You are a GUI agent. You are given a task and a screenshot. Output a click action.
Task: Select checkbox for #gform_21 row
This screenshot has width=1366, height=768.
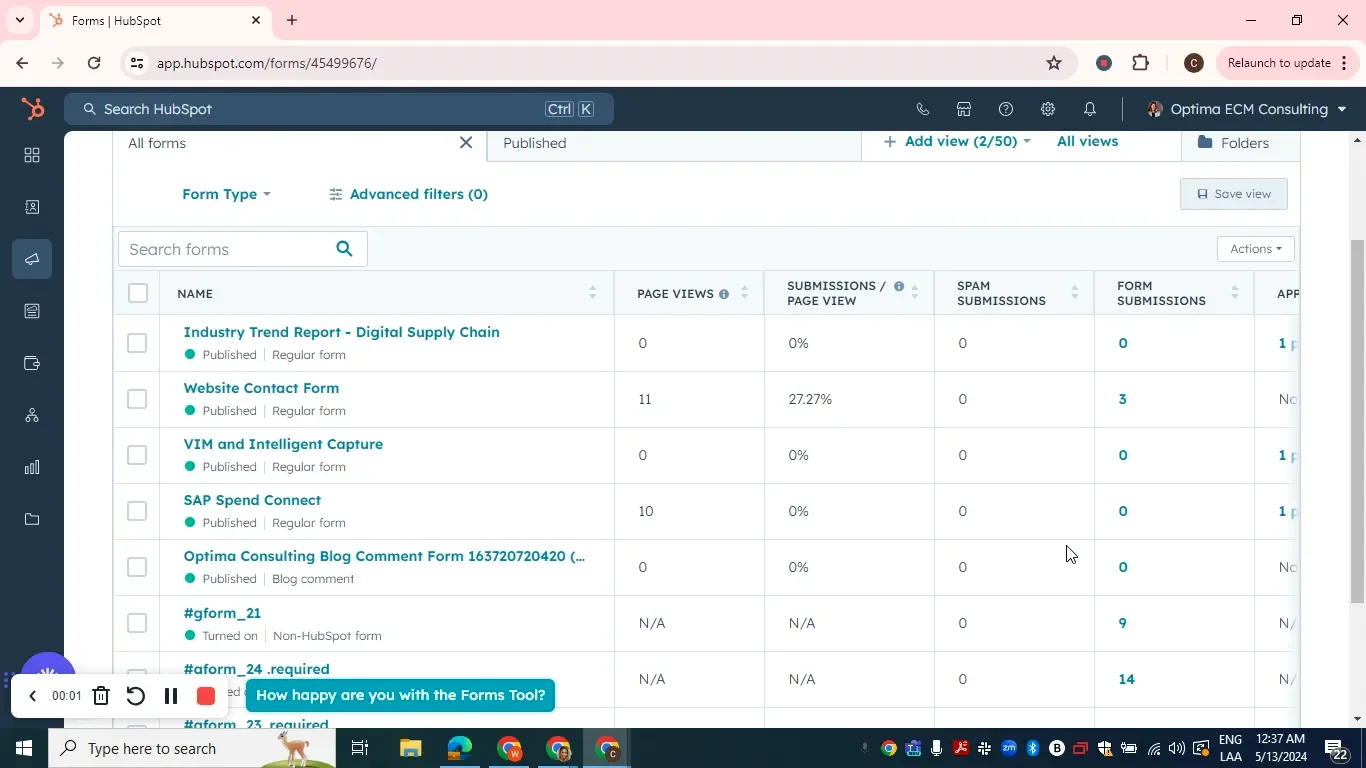pyautogui.click(x=137, y=623)
